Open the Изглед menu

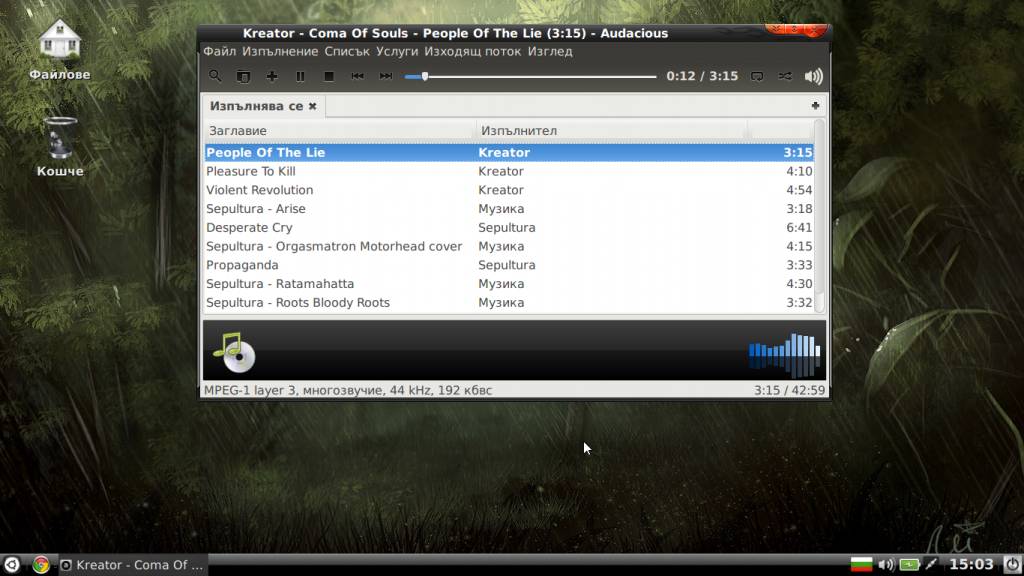(x=550, y=52)
